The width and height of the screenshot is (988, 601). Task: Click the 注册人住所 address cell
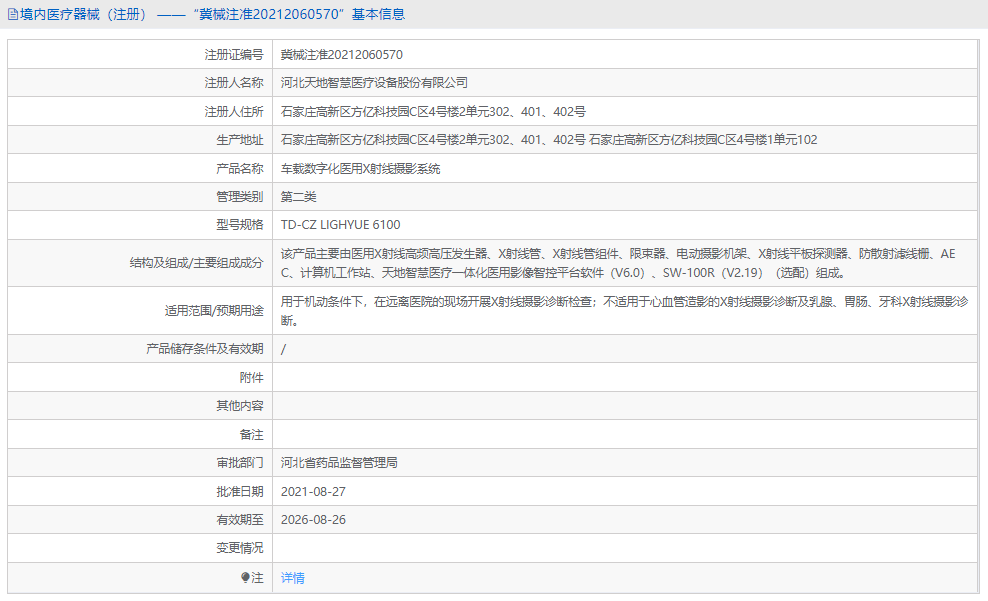tap(428, 111)
